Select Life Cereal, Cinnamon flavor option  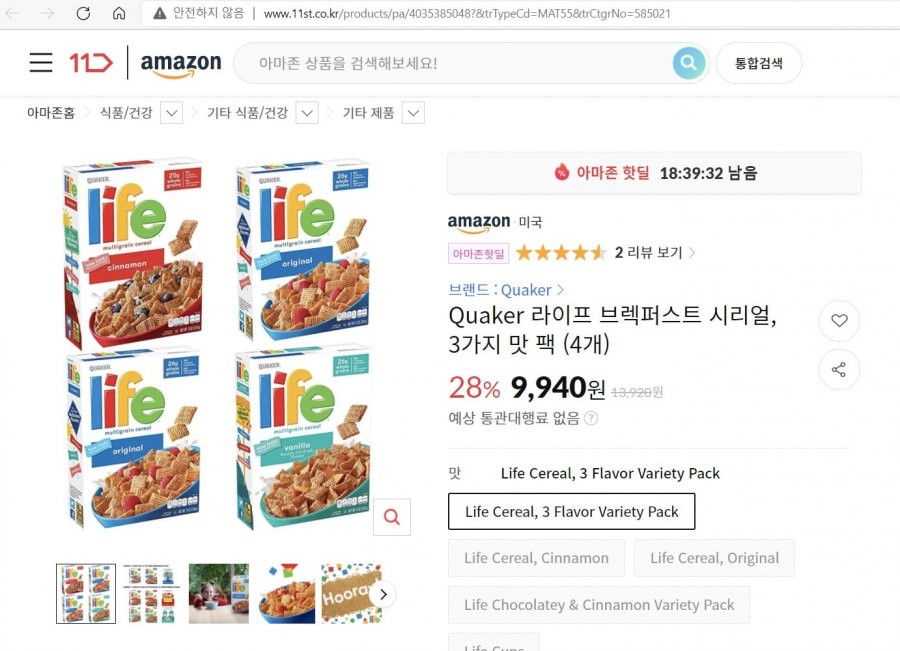click(536, 558)
